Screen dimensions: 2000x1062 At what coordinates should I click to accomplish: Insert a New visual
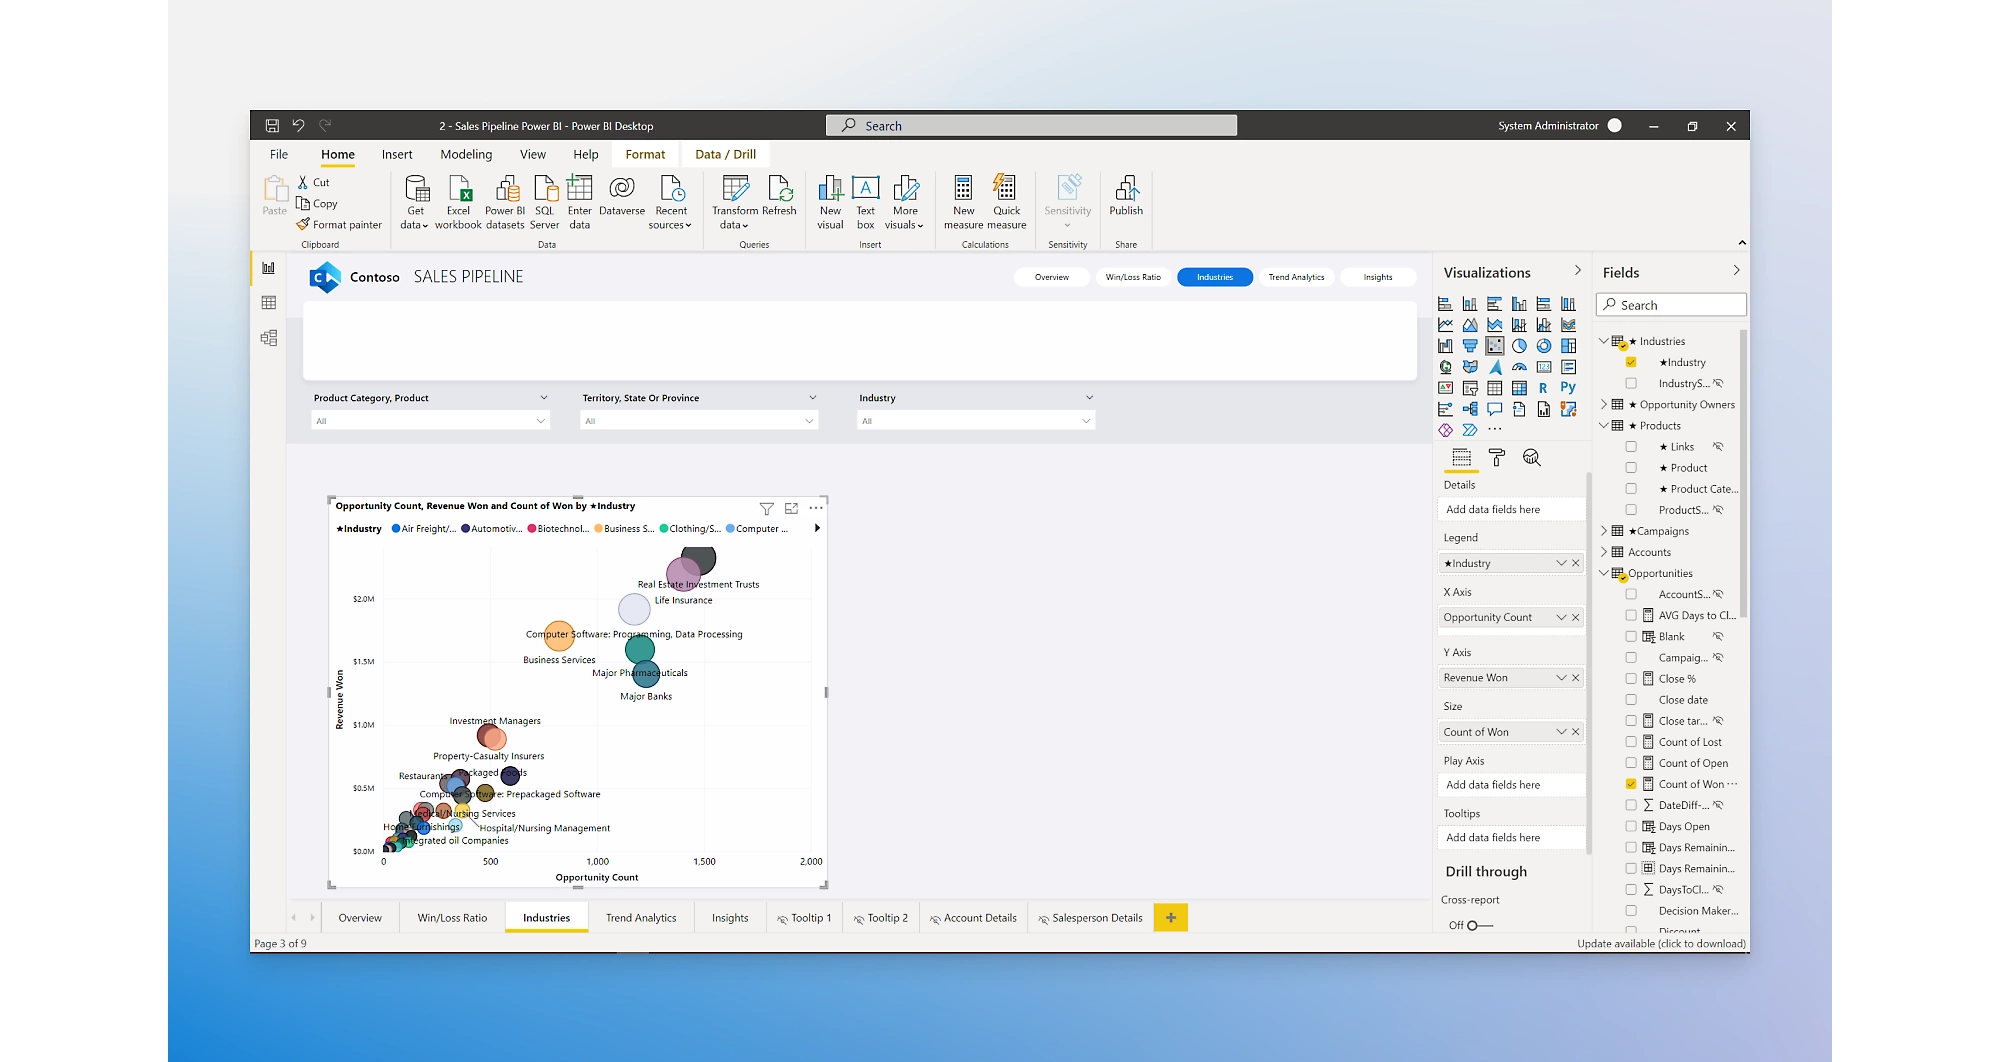coord(830,202)
